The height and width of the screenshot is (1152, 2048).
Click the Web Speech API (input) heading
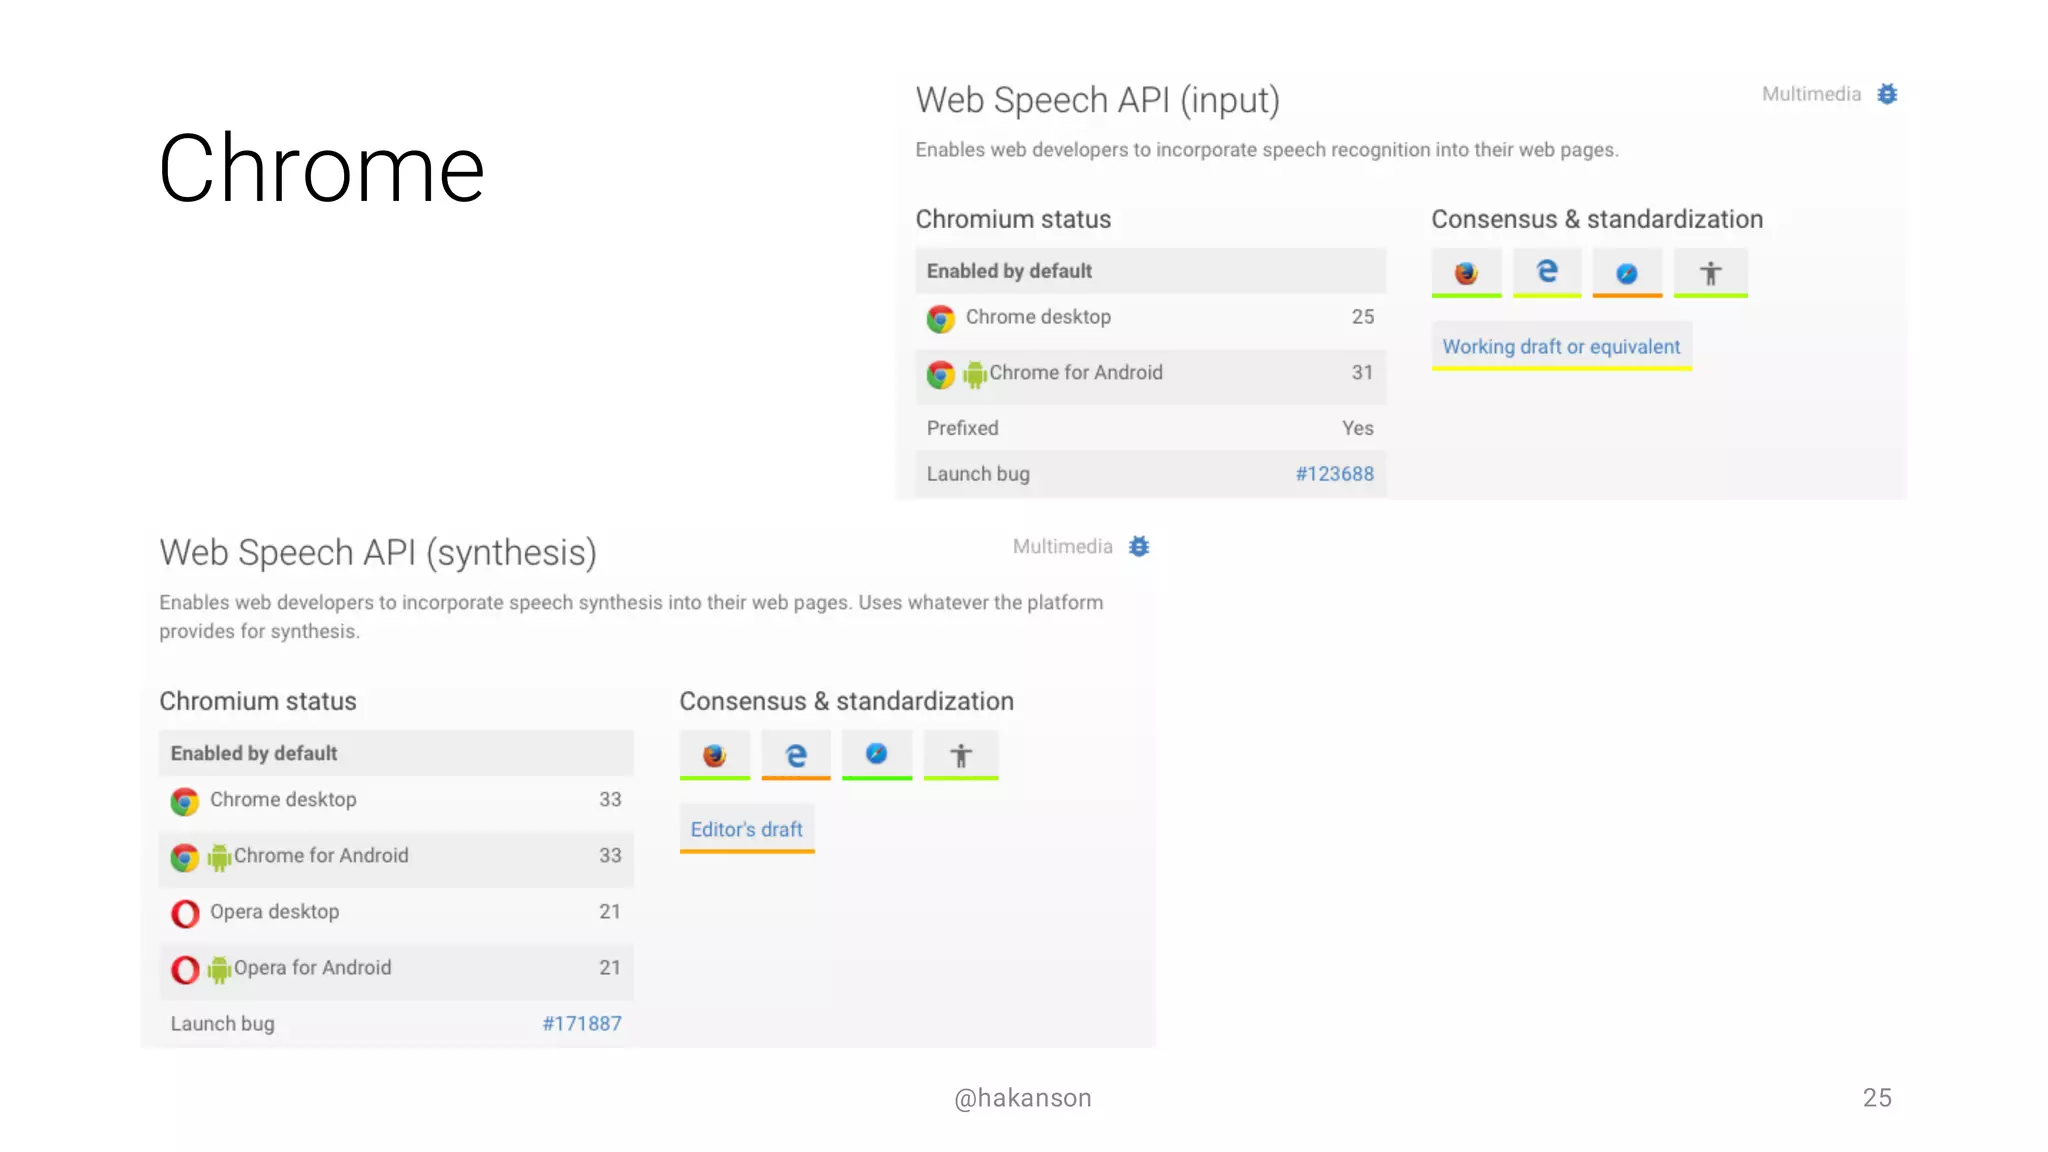coord(1097,100)
